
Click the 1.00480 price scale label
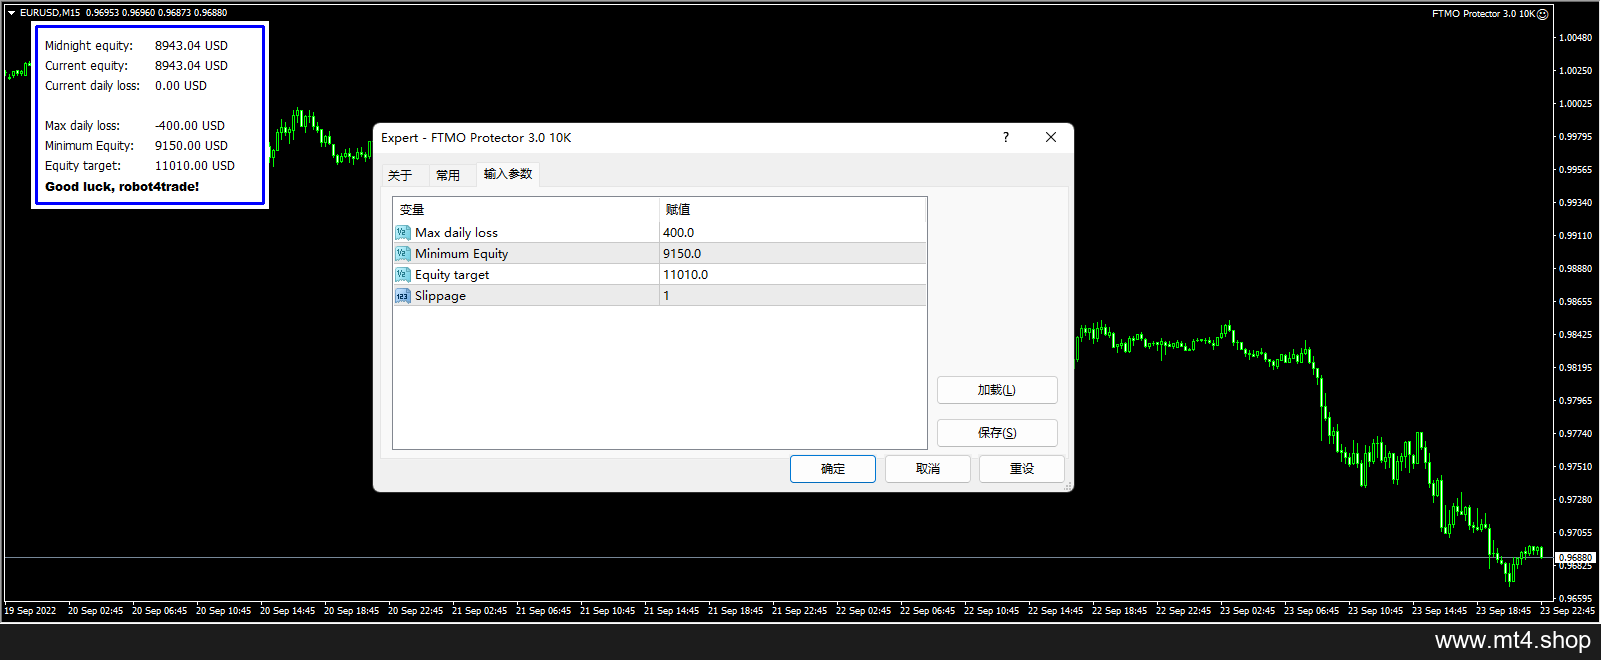[1575, 38]
